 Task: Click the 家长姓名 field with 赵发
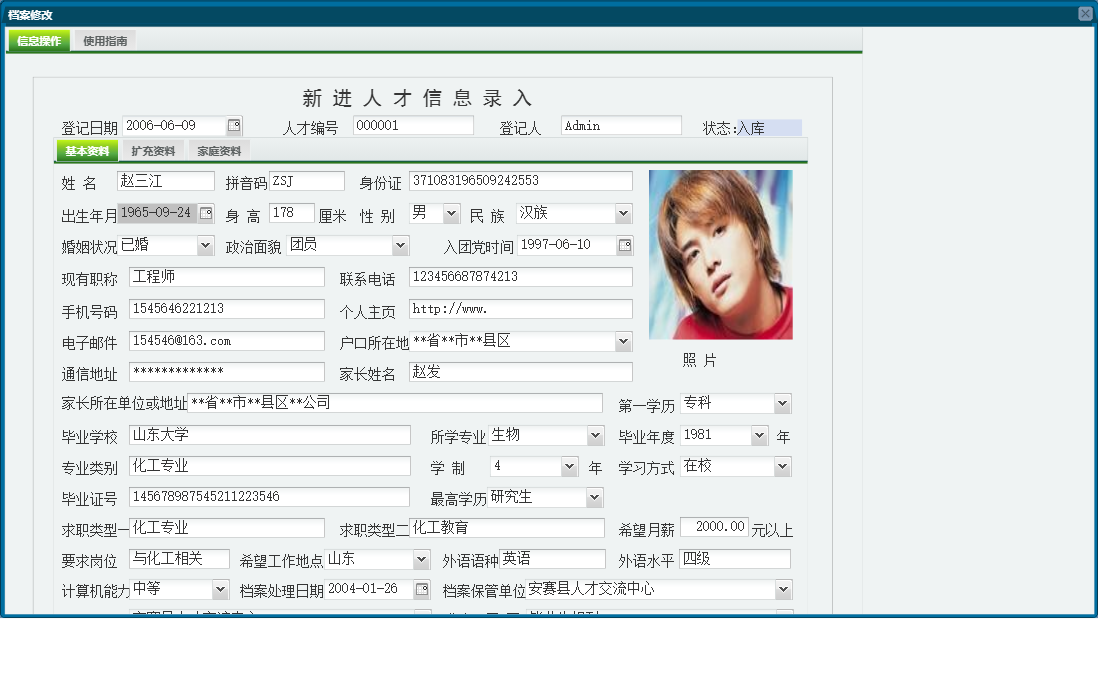point(521,372)
